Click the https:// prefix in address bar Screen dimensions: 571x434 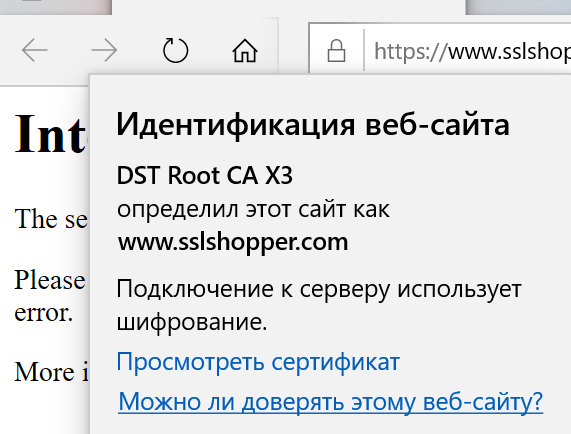410,51
